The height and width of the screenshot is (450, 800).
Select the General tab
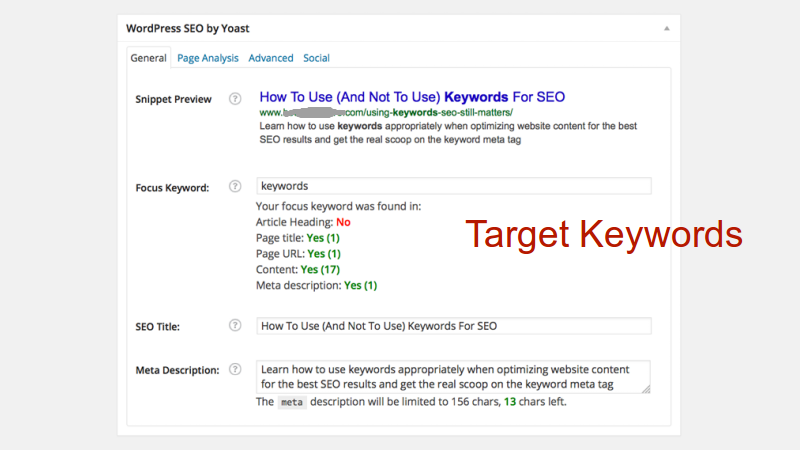click(x=148, y=58)
